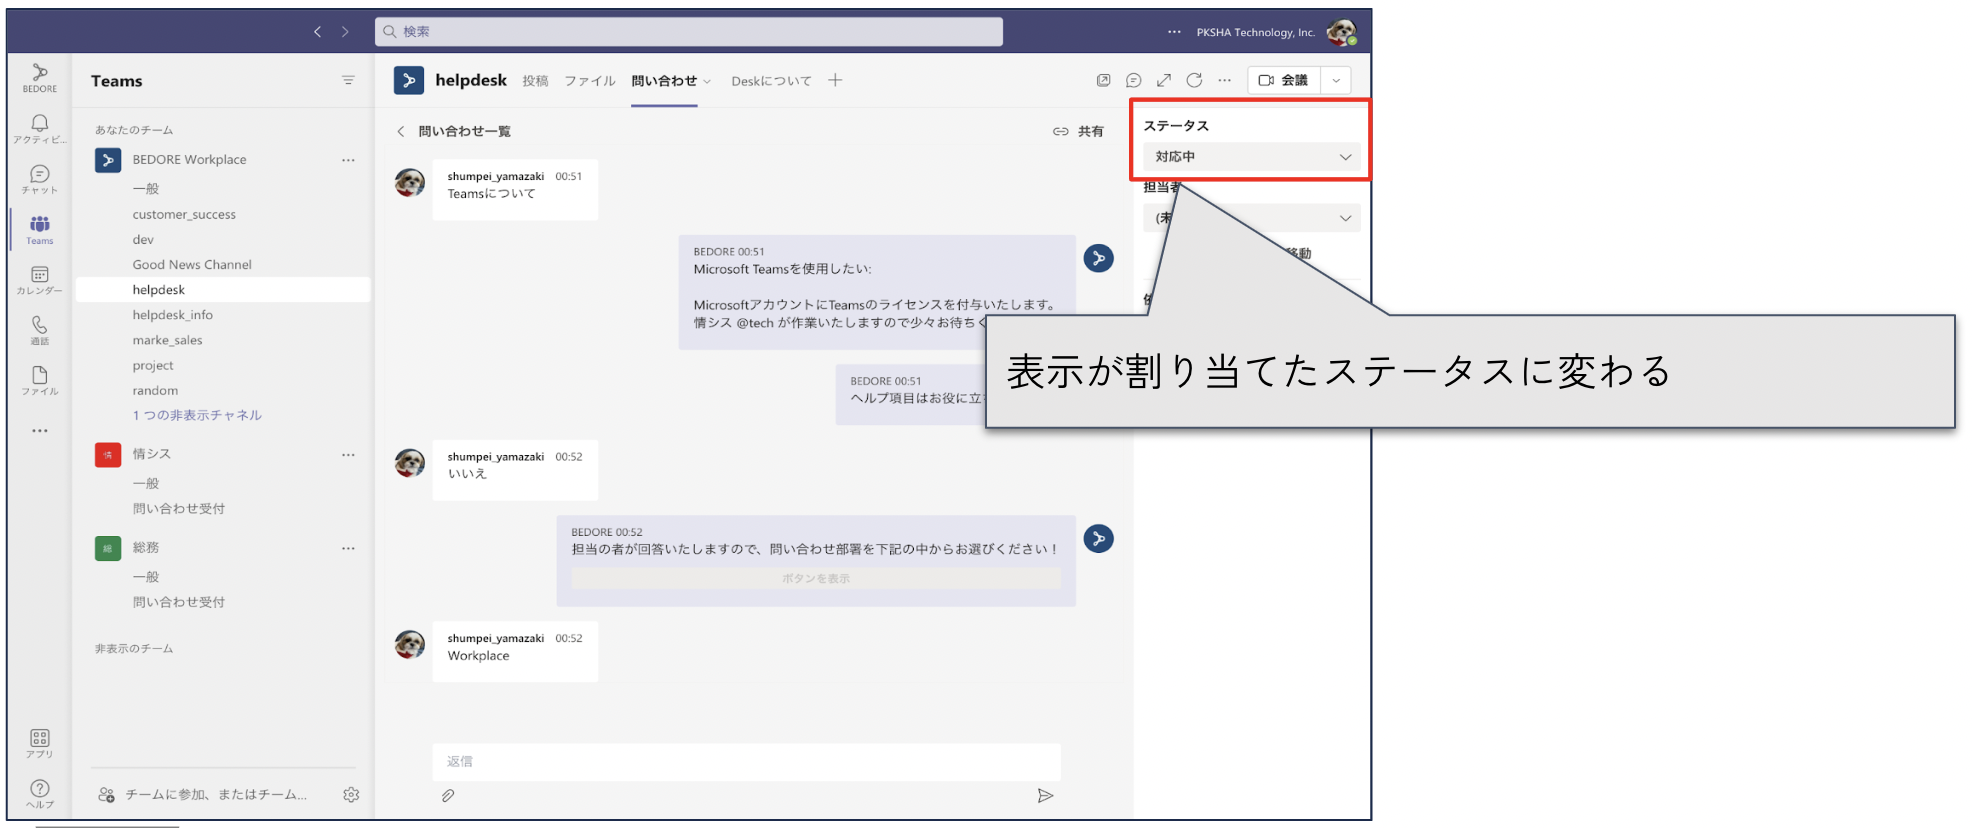Open the 一般 channel under BEDORE Workplace
1972x828 pixels.
(x=146, y=189)
